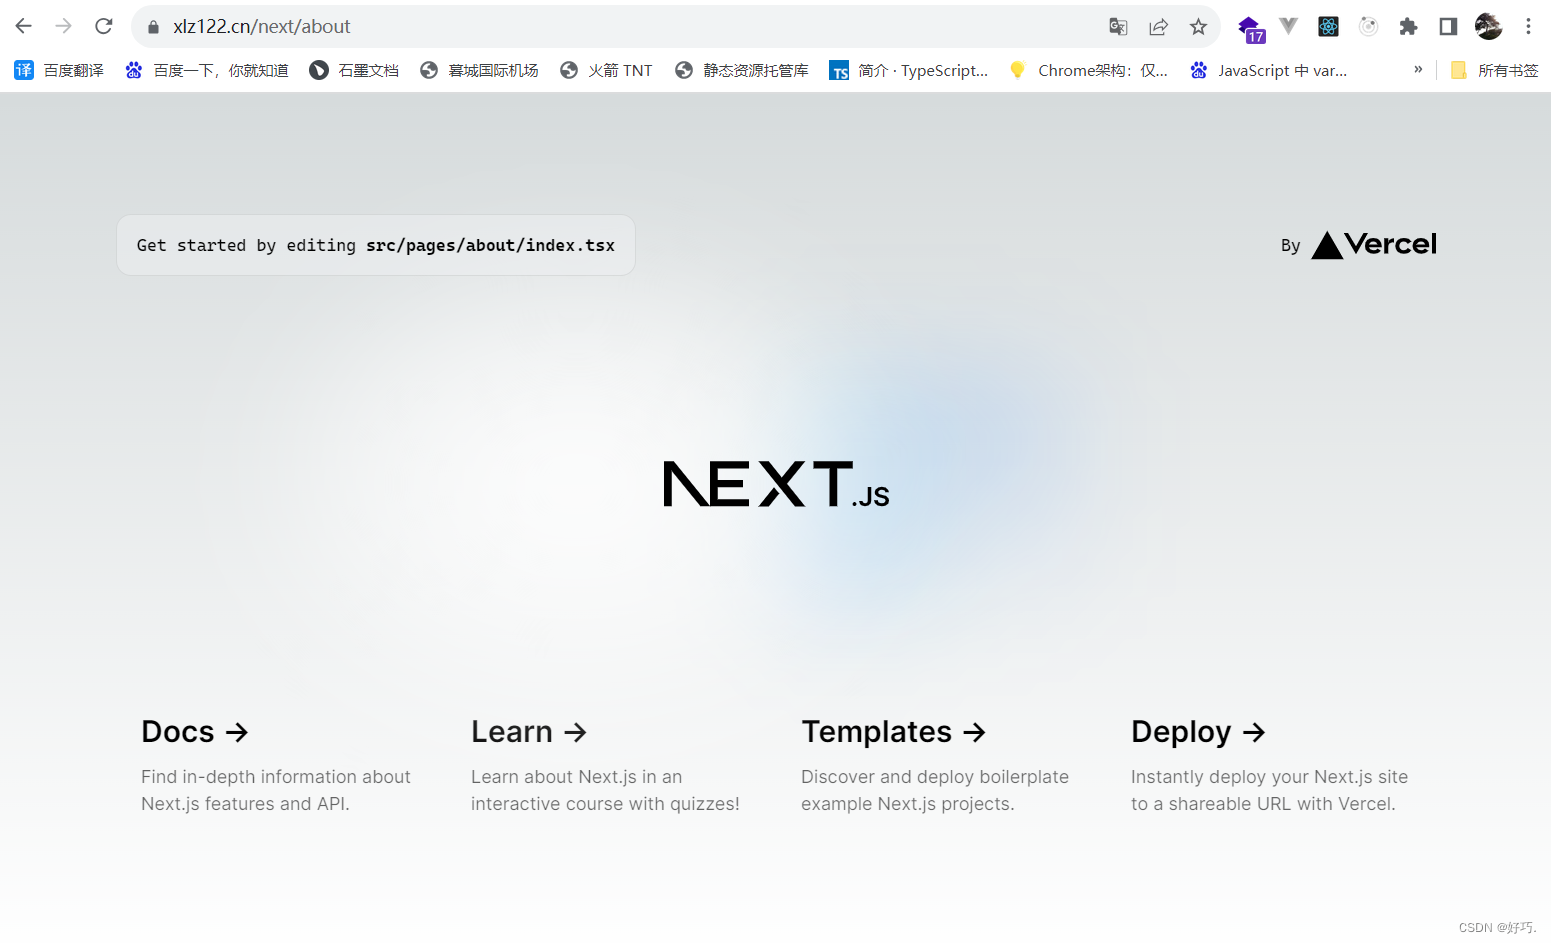Open the 百度翻译 bookmark

pyautogui.click(x=59, y=70)
